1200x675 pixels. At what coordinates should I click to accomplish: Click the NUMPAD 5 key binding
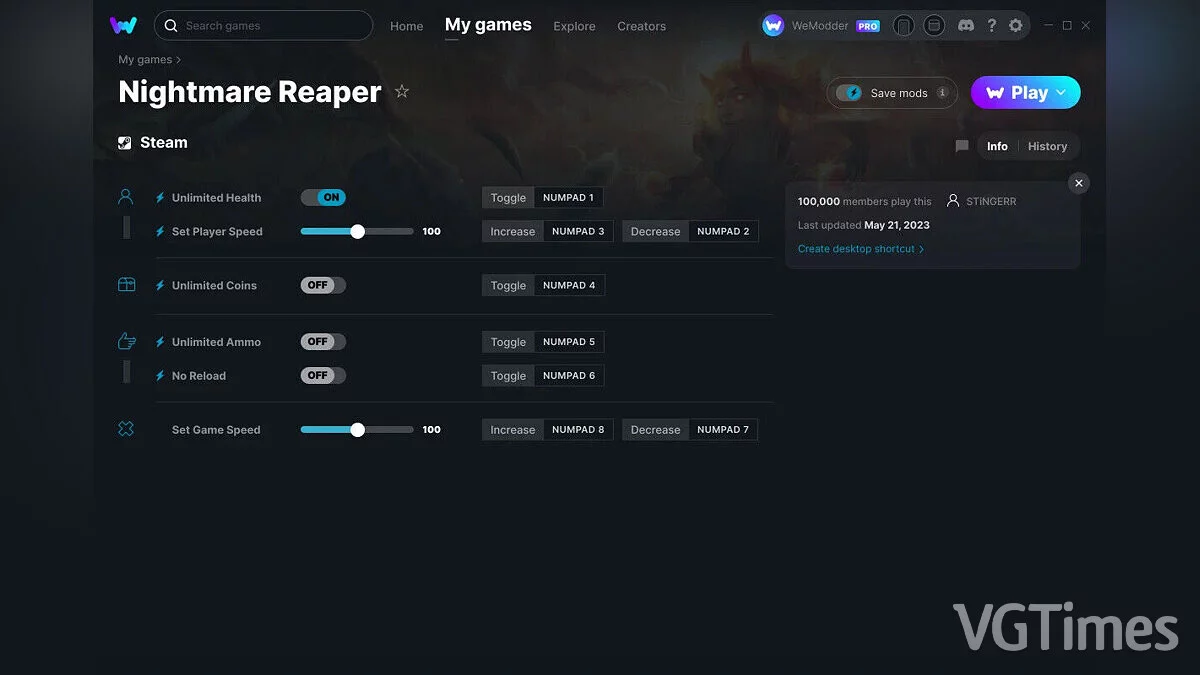tap(569, 342)
